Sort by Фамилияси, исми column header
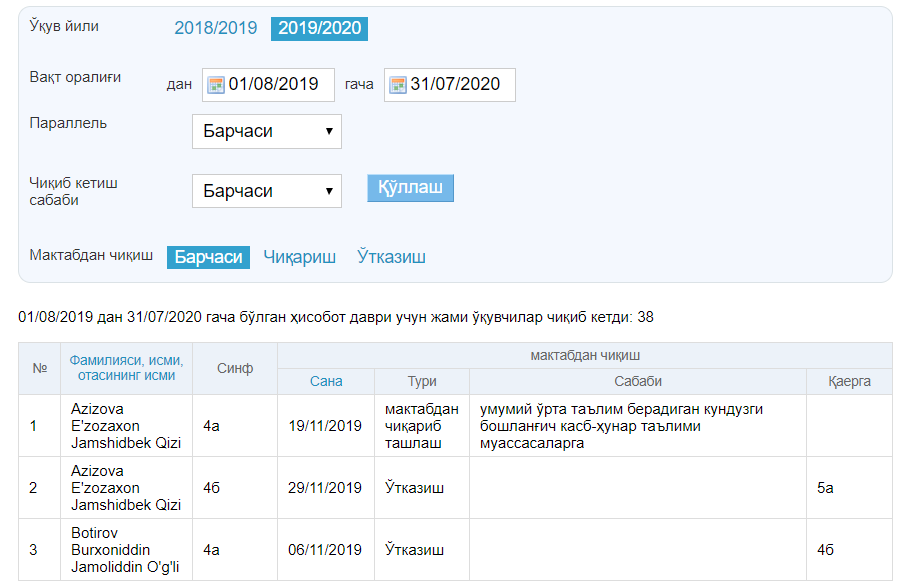The width and height of the screenshot is (897, 581). pos(125,368)
